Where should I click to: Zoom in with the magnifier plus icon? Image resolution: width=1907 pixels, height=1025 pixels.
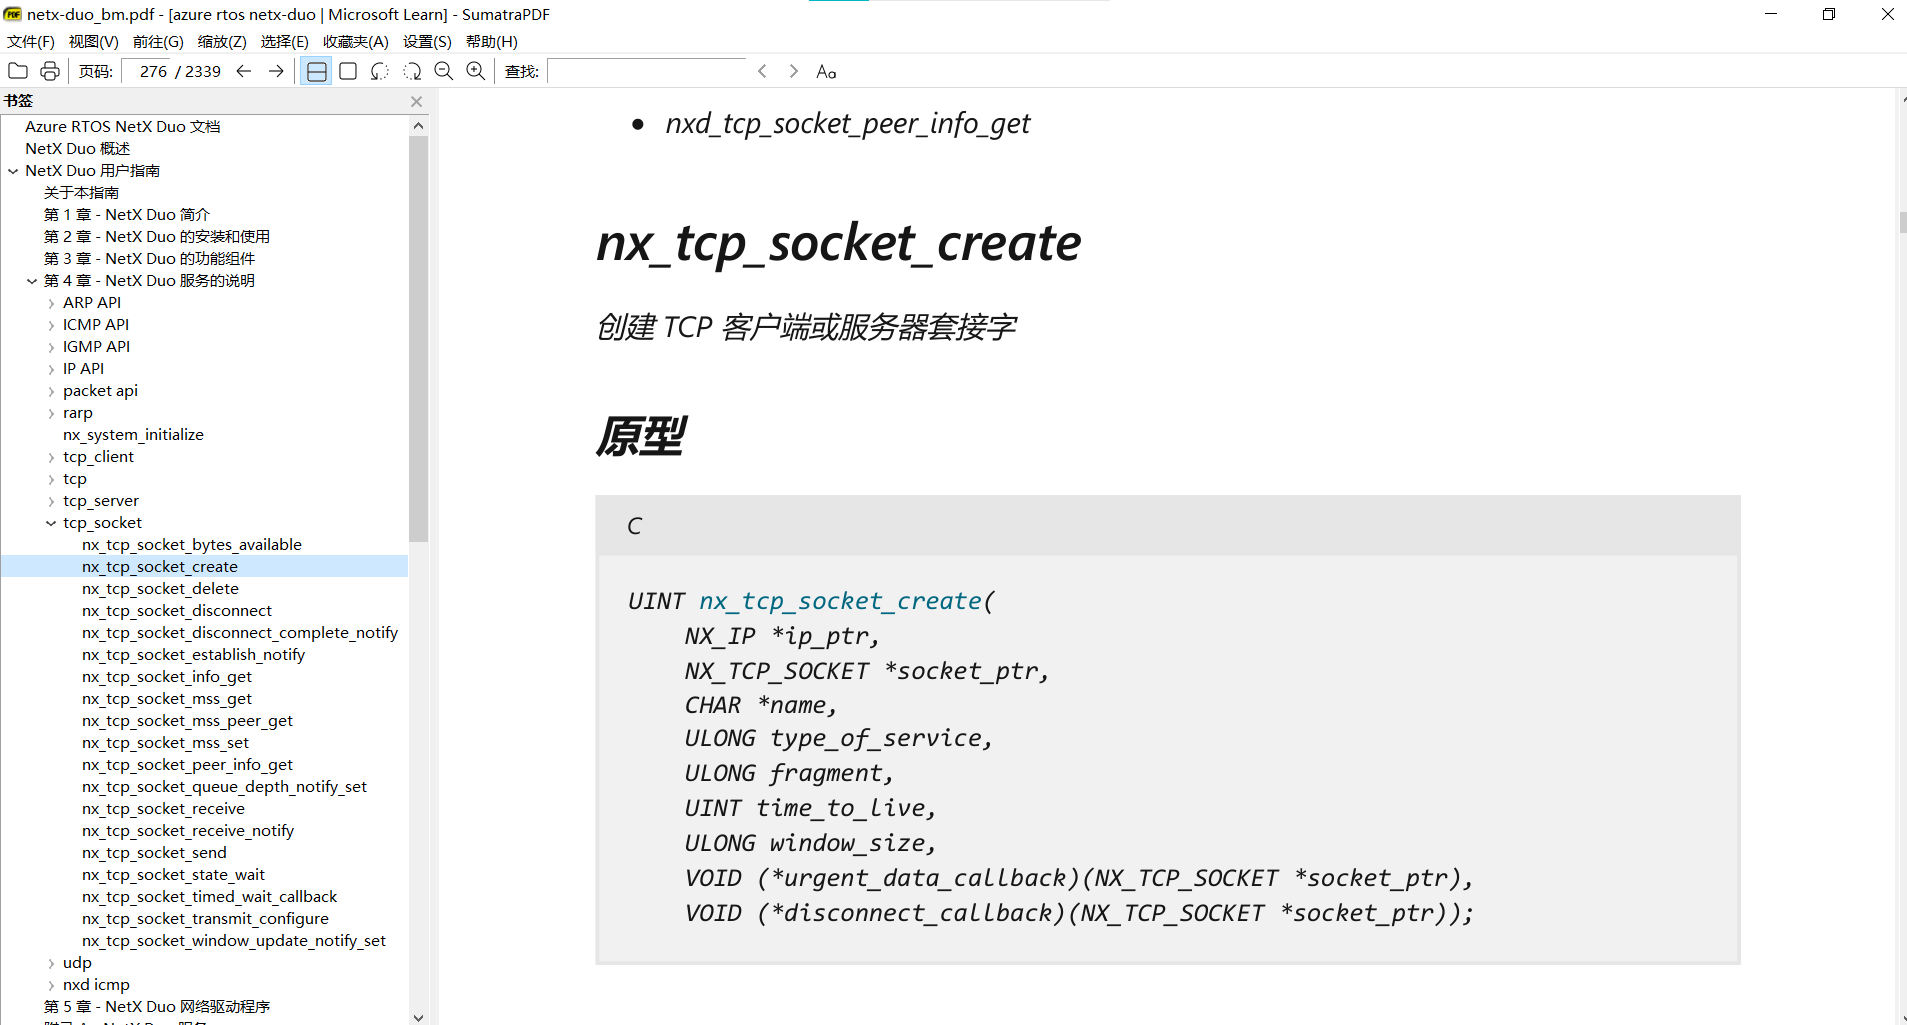(x=476, y=71)
